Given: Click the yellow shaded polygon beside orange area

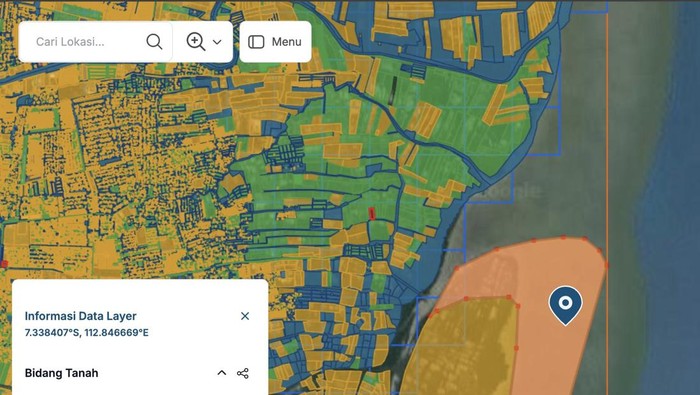Looking at the screenshot, I should 464,348.
